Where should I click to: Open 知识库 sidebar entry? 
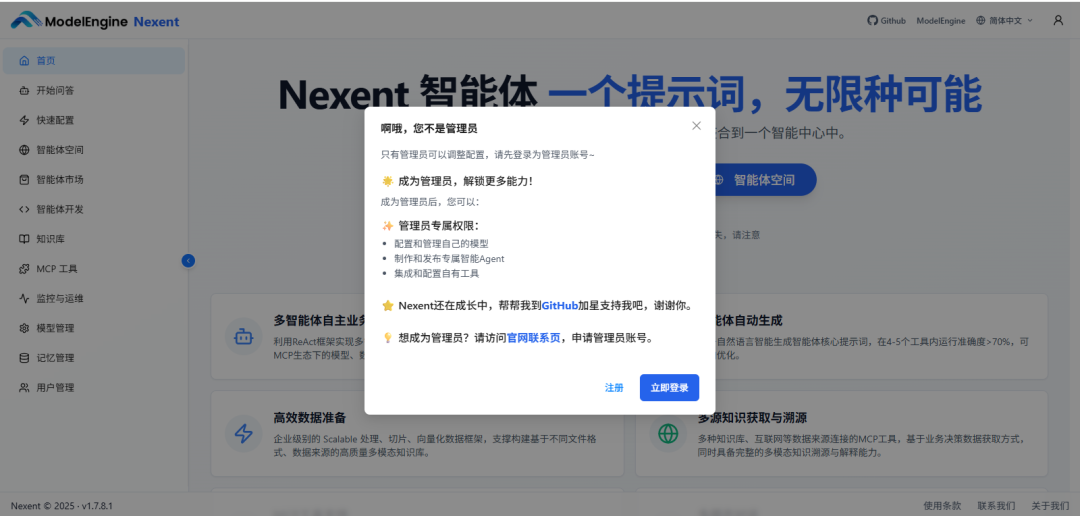coord(94,239)
